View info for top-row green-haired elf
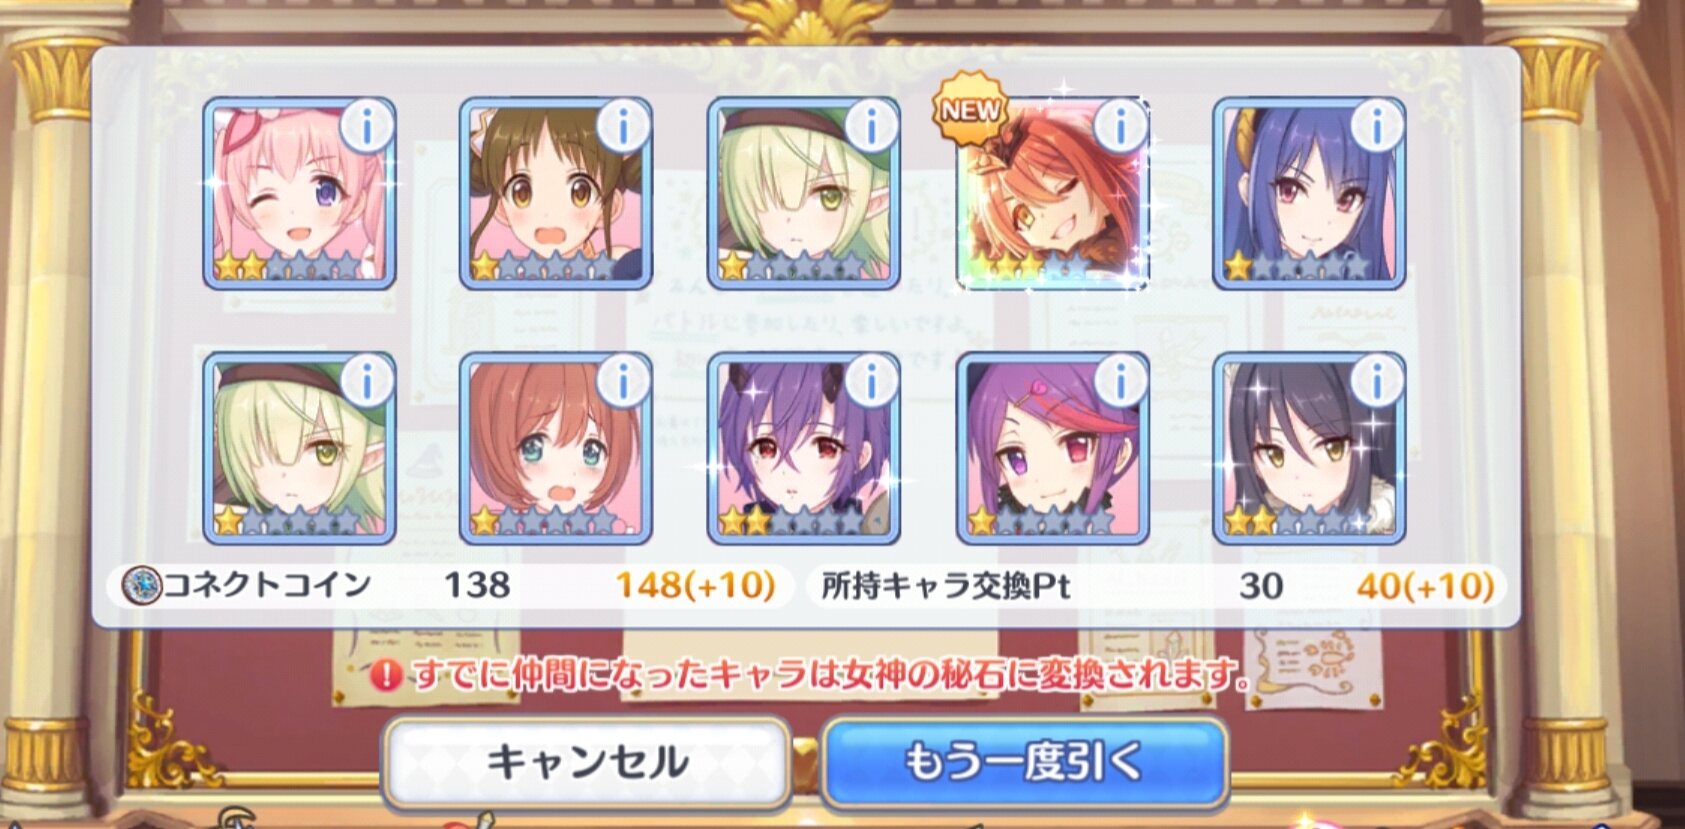The height and width of the screenshot is (829, 1685). [x=871, y=127]
